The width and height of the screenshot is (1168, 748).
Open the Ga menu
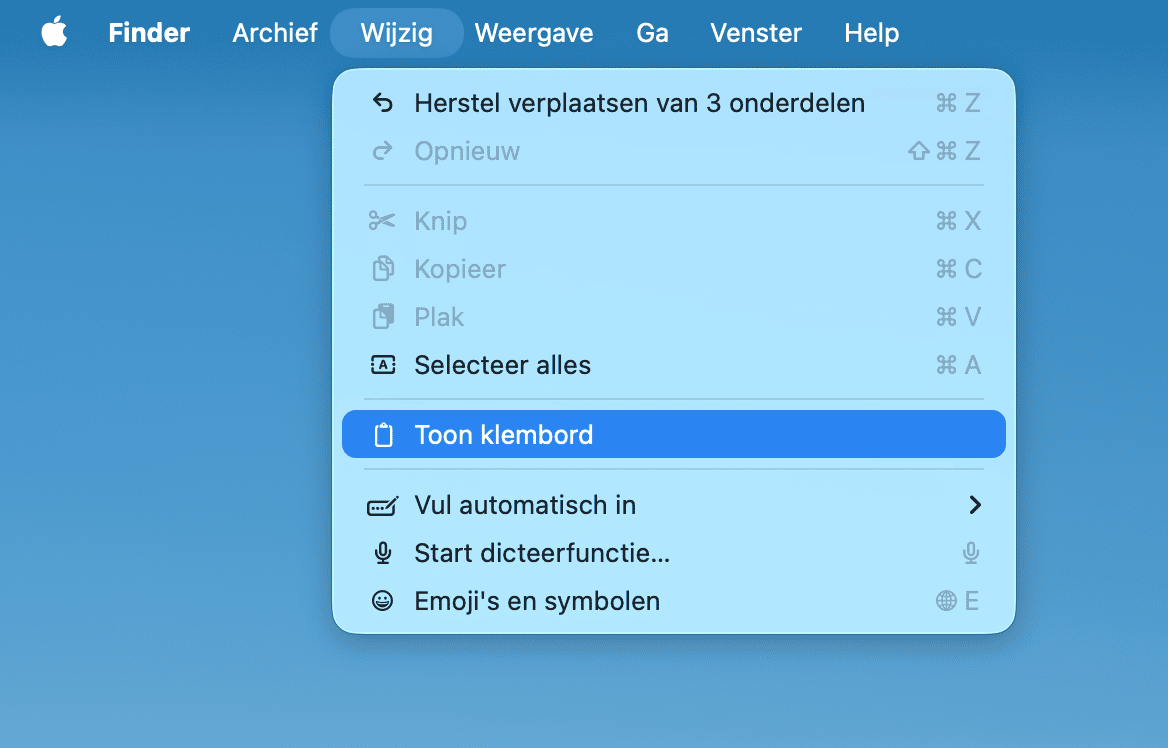pos(652,33)
